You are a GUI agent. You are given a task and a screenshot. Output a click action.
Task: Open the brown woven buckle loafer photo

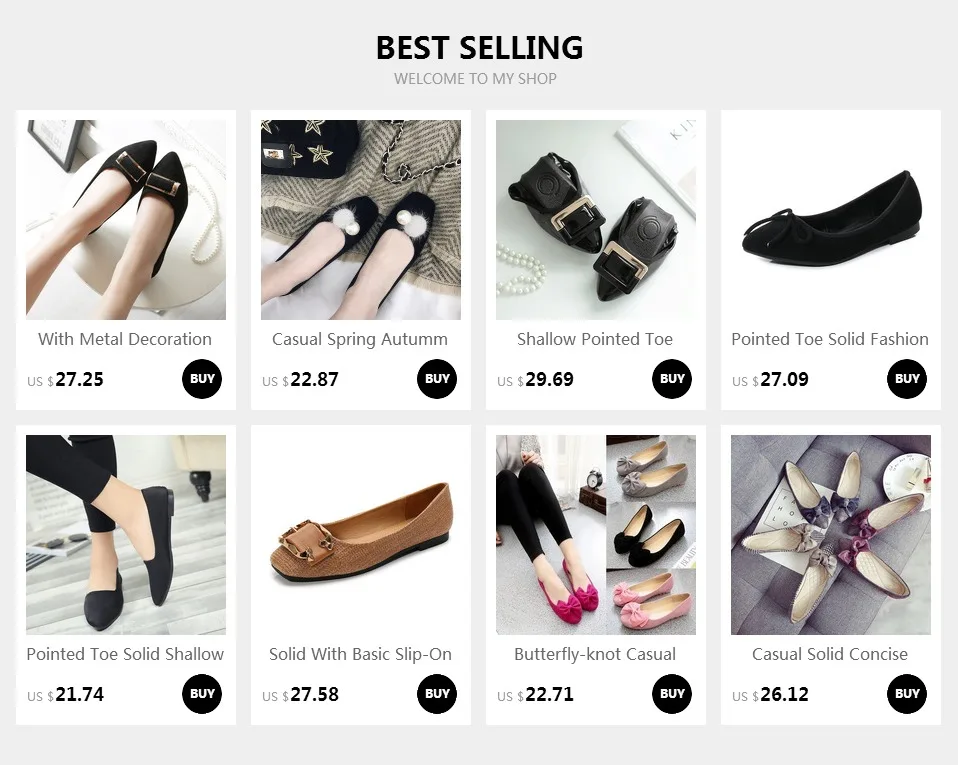coord(361,535)
